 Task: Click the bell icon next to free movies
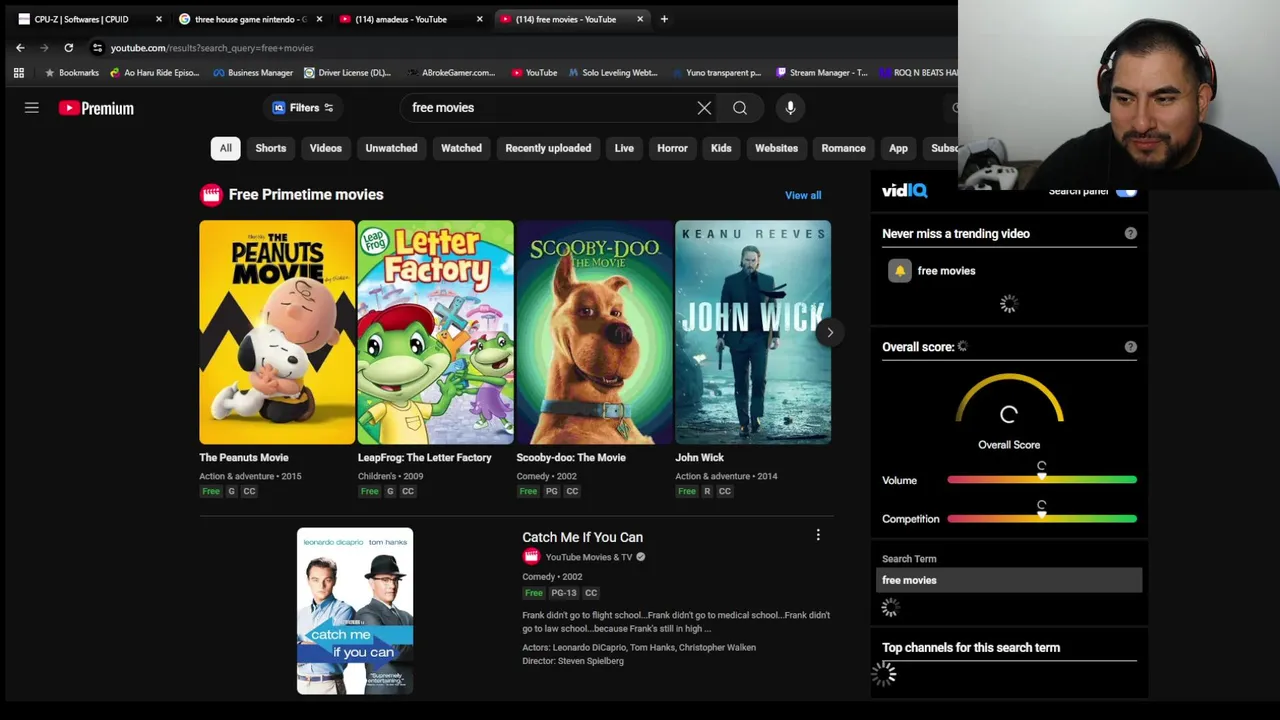coord(900,271)
